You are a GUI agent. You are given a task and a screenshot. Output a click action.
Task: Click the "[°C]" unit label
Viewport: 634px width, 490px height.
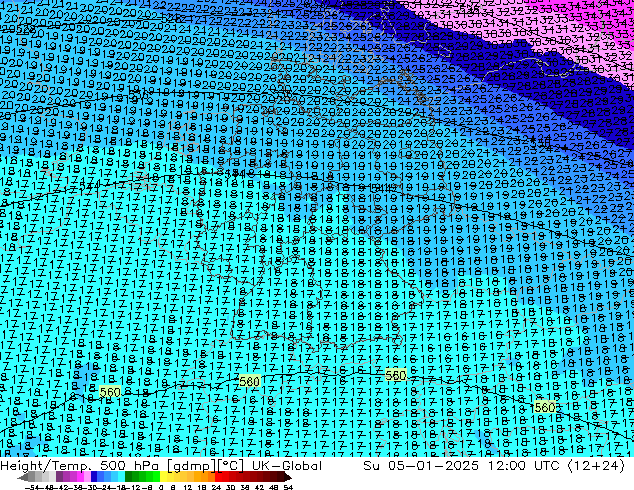230,466
